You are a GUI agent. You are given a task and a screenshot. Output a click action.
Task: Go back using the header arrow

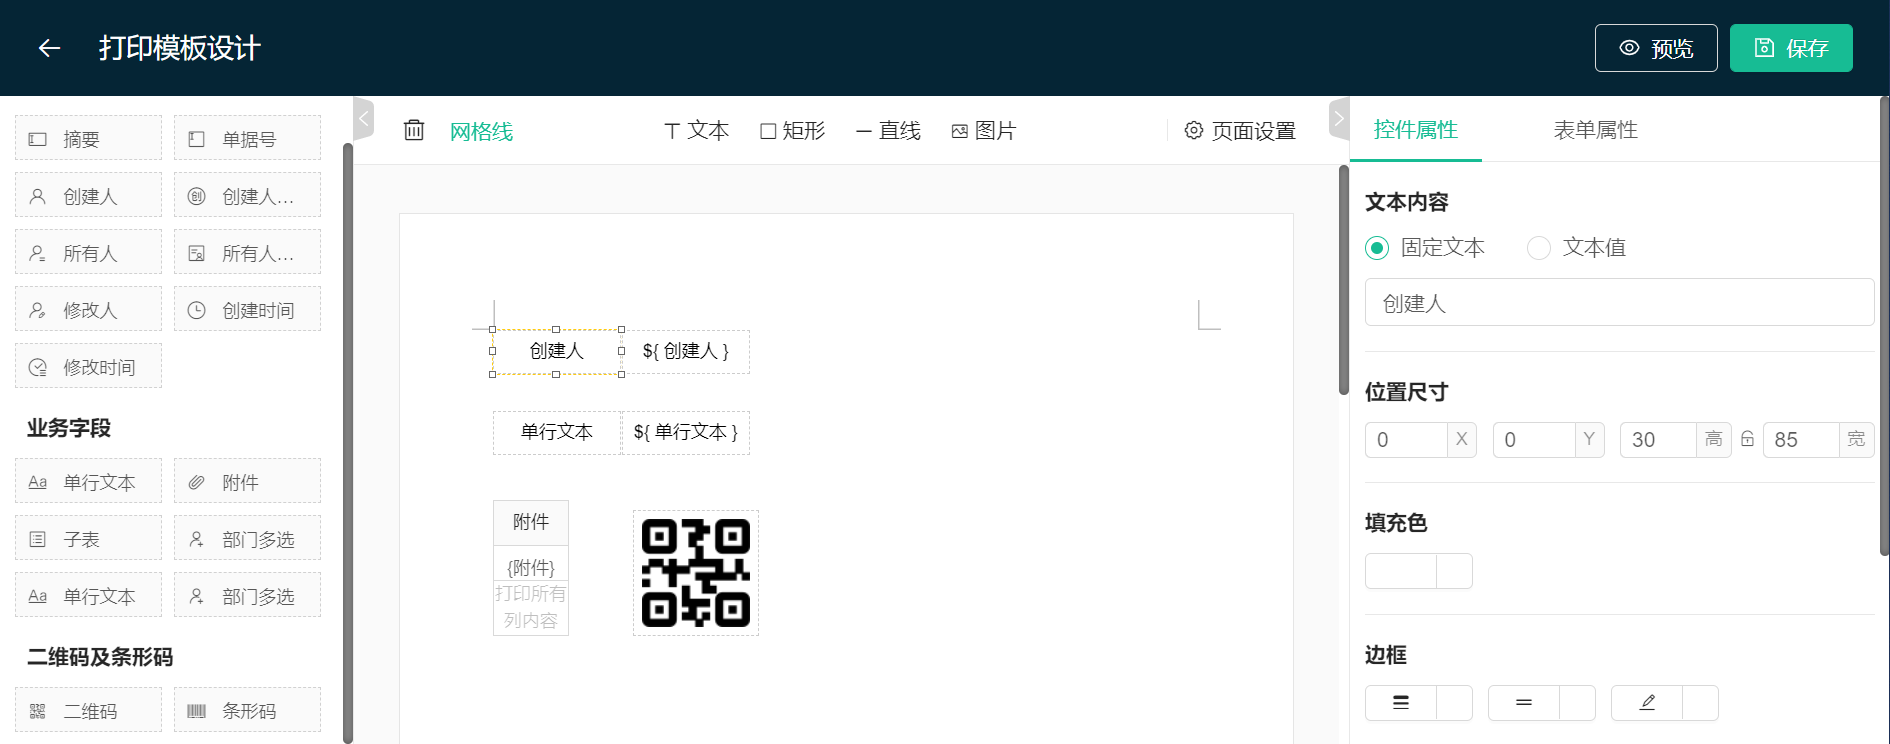click(49, 48)
